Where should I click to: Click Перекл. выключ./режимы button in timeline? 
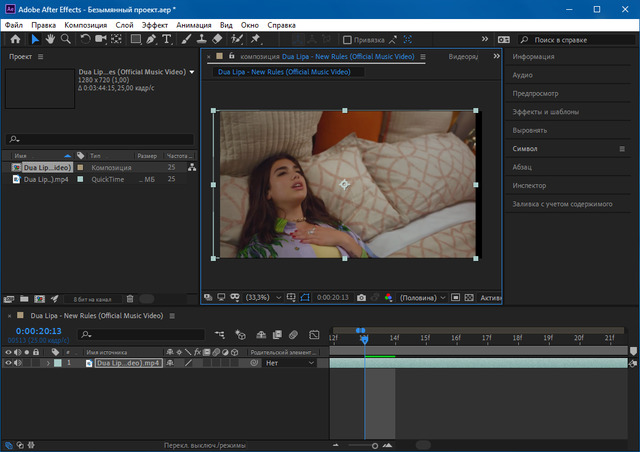click(204, 445)
